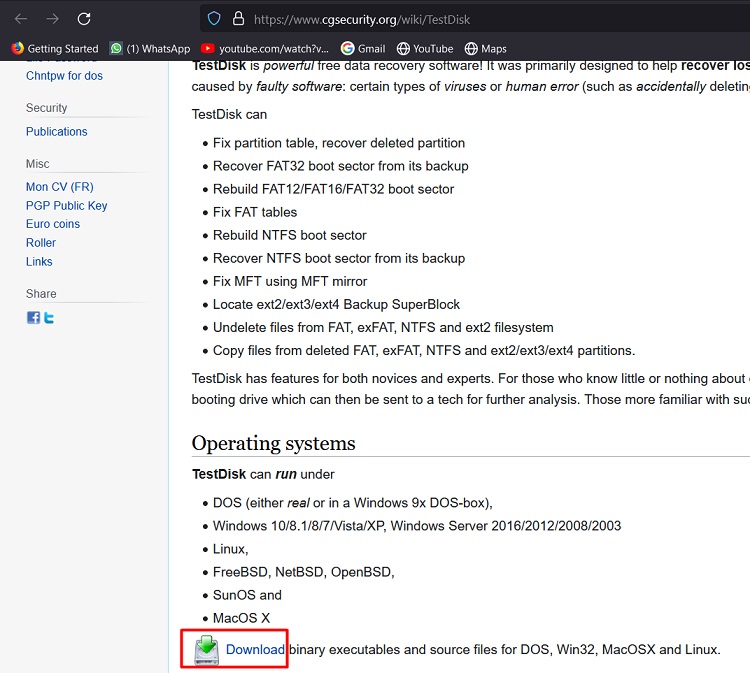Click the tracking protection shield icon
750x673 pixels.
(x=213, y=19)
